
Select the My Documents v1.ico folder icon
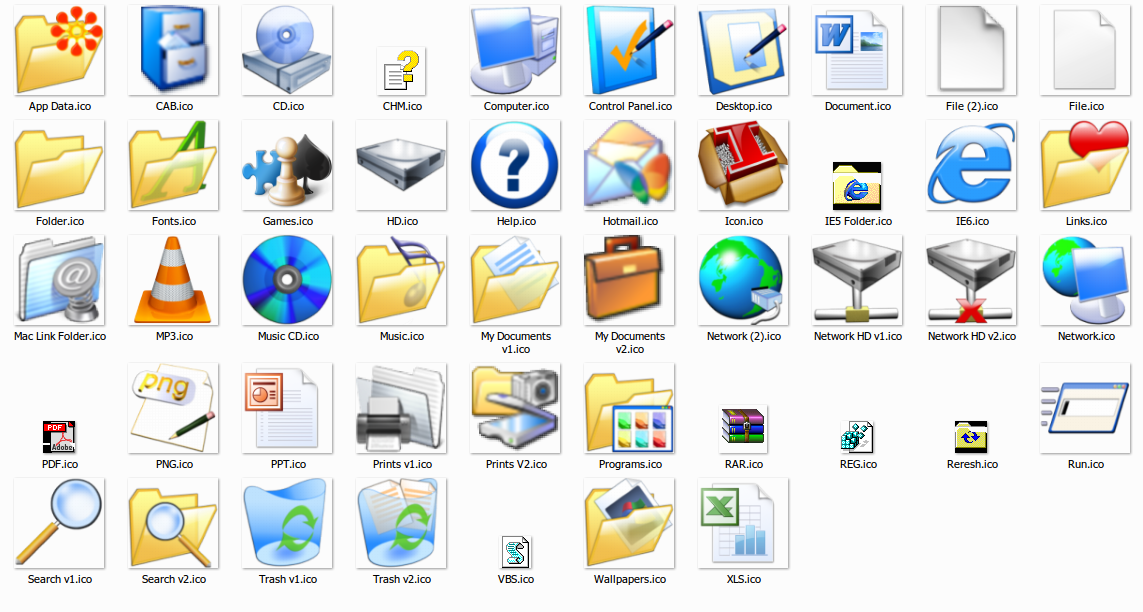[515, 280]
